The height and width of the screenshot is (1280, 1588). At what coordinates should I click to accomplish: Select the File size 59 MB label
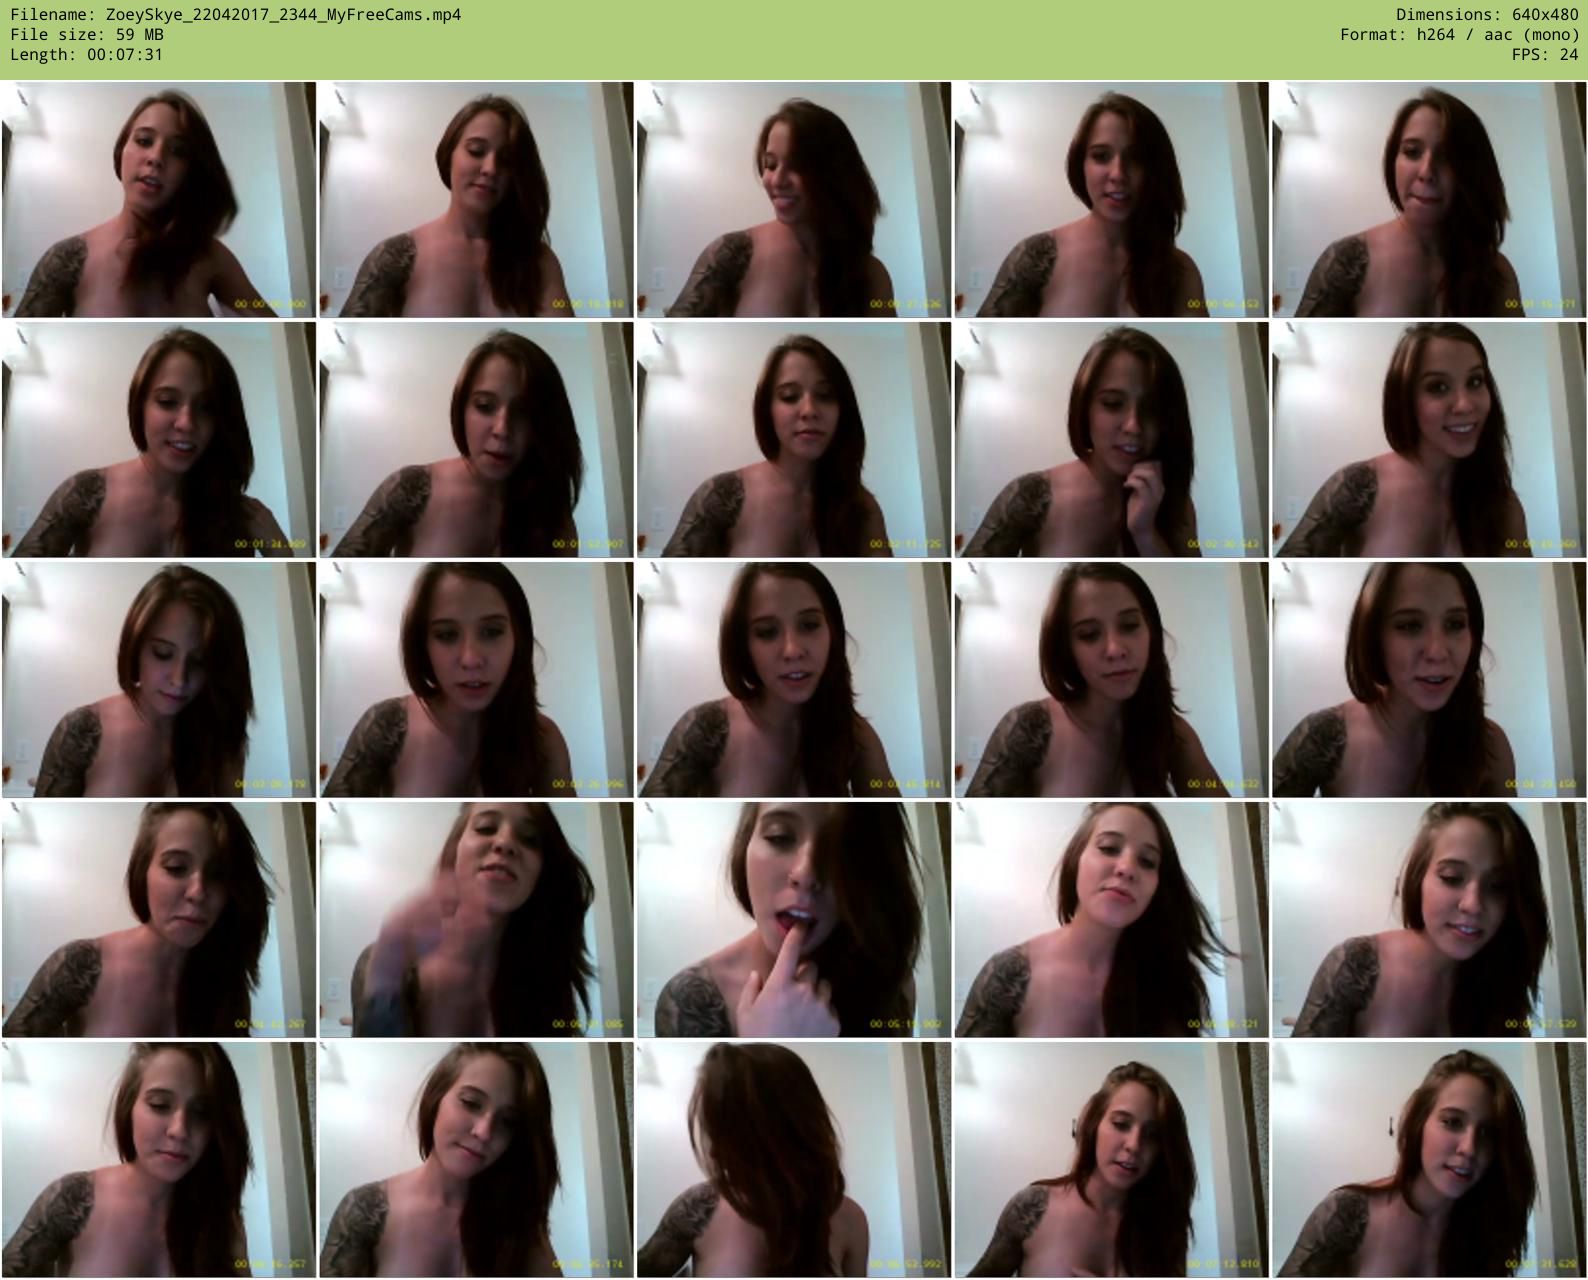pyautogui.click(x=87, y=35)
